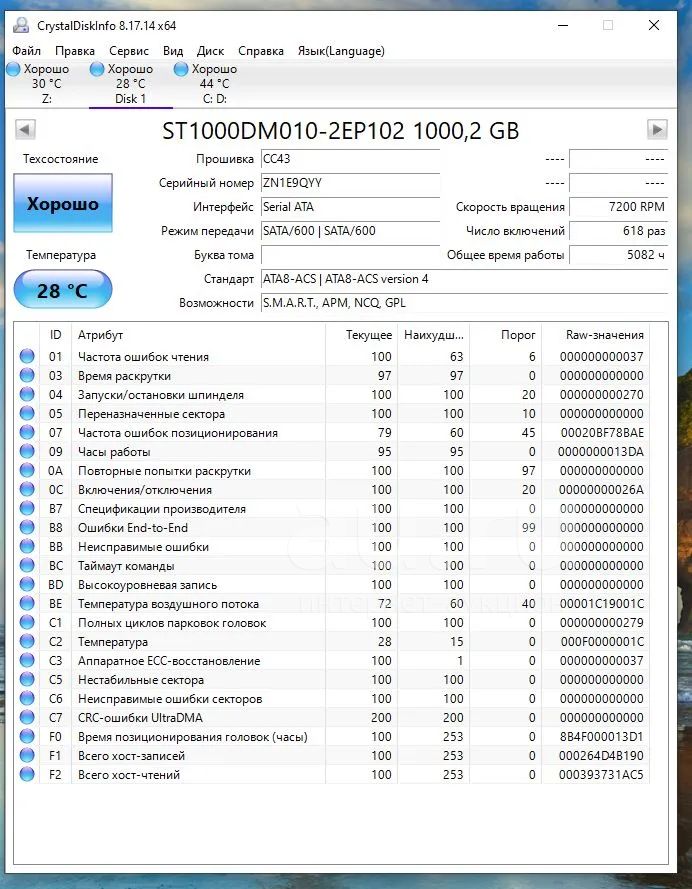Open the Диск menu
This screenshot has height=889, width=692.
point(210,51)
